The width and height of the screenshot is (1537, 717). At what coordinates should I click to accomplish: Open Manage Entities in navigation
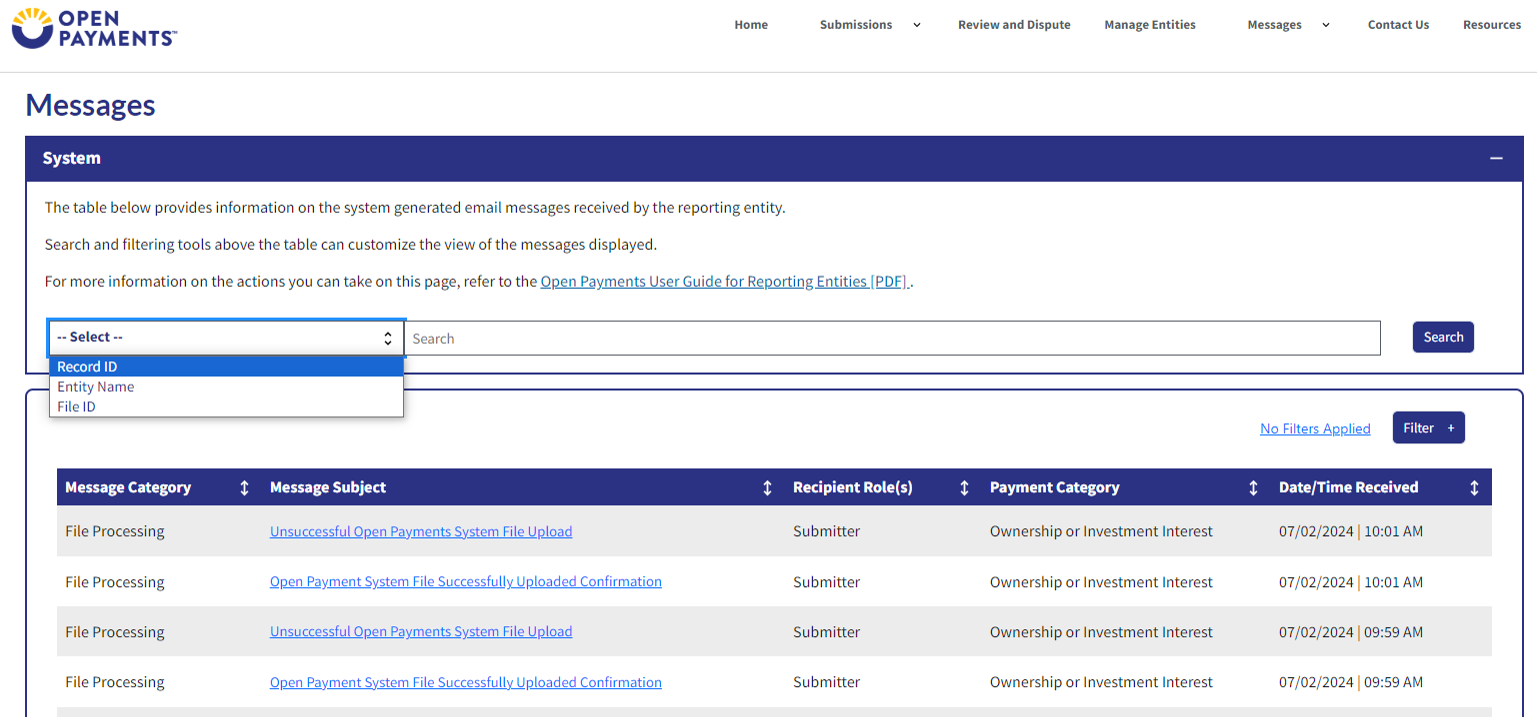point(1149,25)
